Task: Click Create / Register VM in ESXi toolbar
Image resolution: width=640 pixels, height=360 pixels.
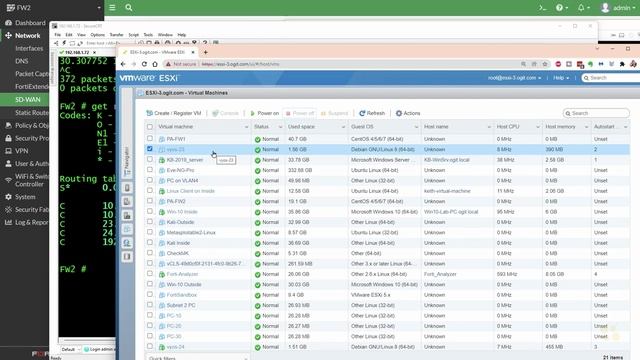Action: tap(174, 113)
